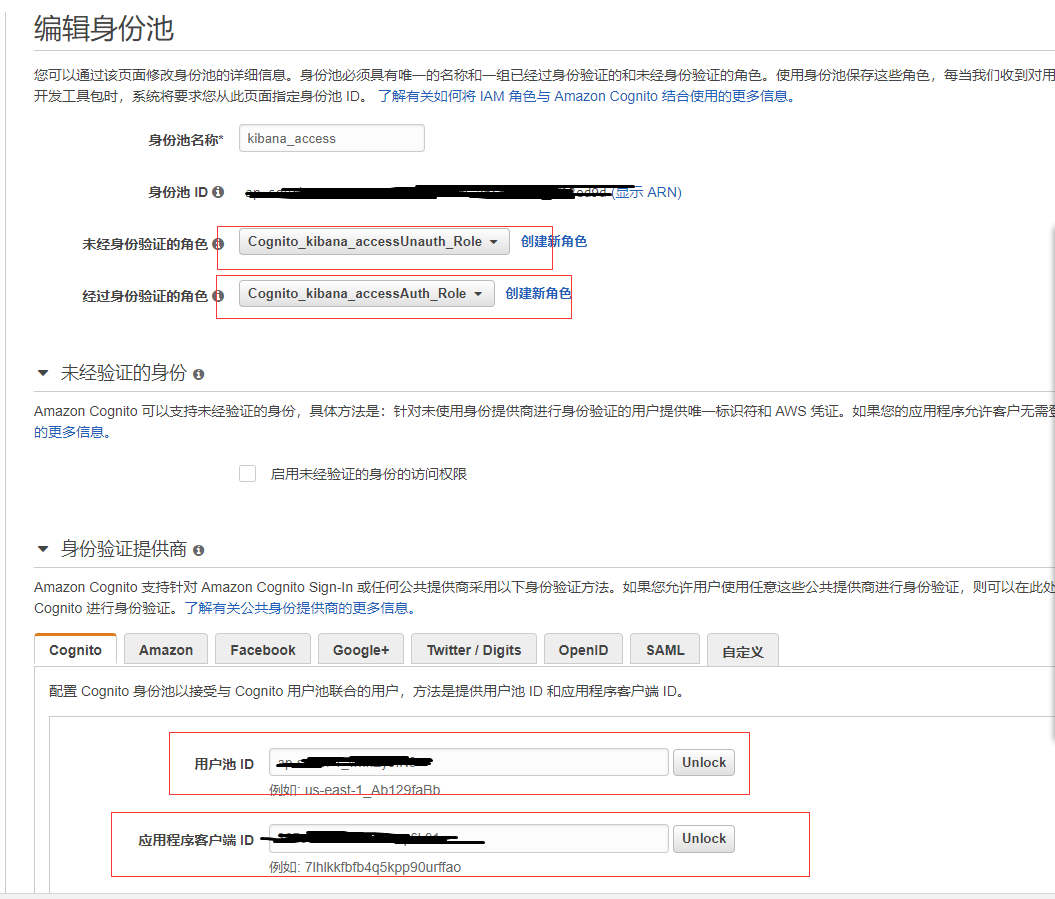Enable 启用未经验证的身份的访问权限 checkbox
Screen dimensions: 1055x899
pos(248,474)
